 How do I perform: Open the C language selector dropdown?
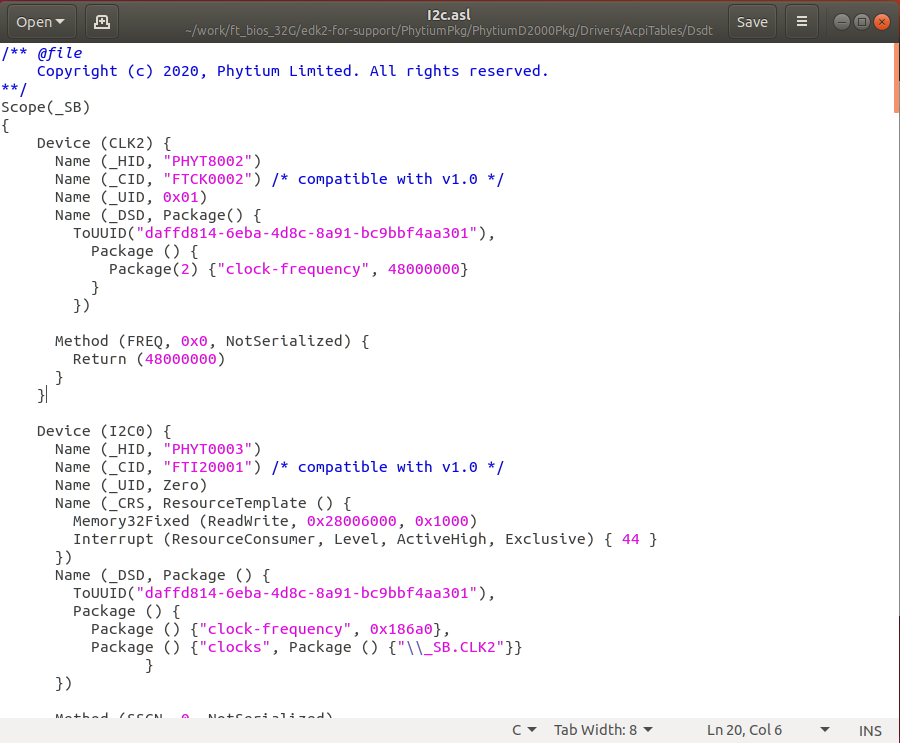coord(524,730)
